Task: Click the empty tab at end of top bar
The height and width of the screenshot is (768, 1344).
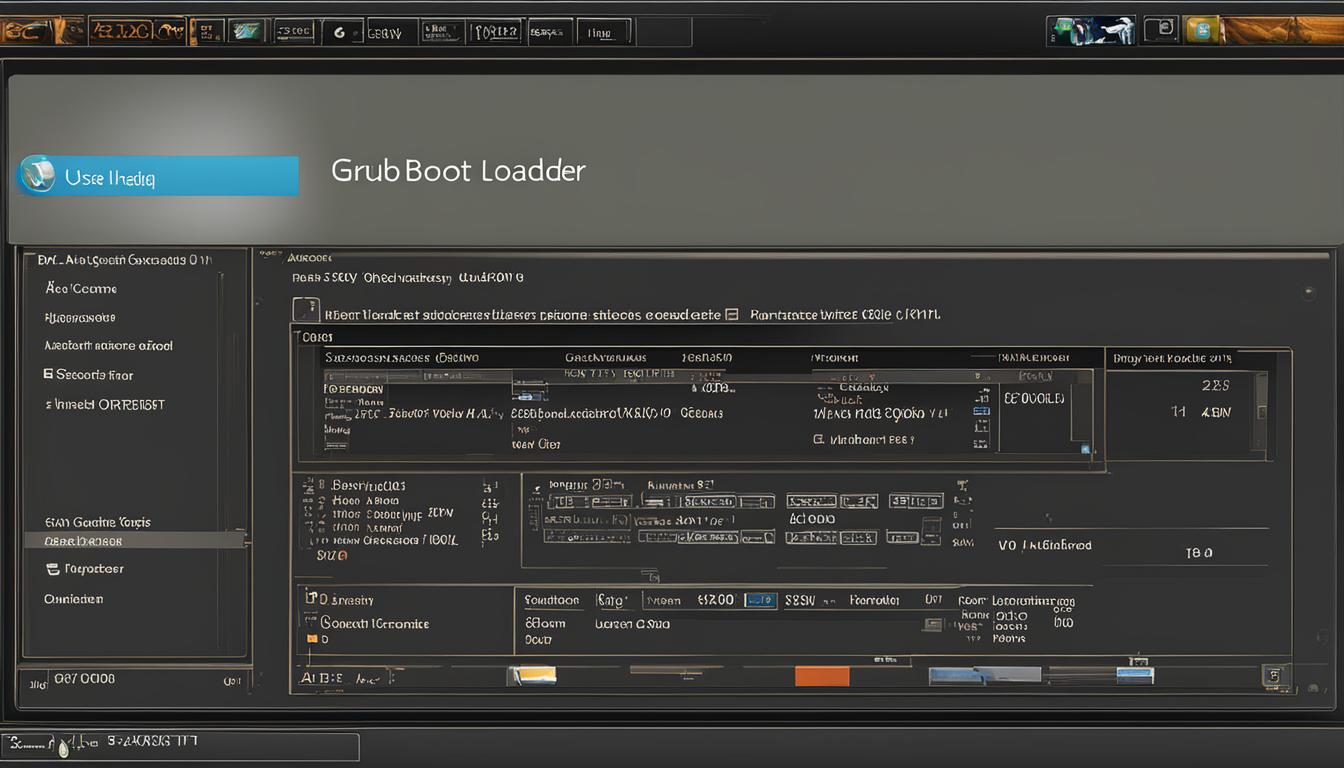Action: click(x=664, y=32)
